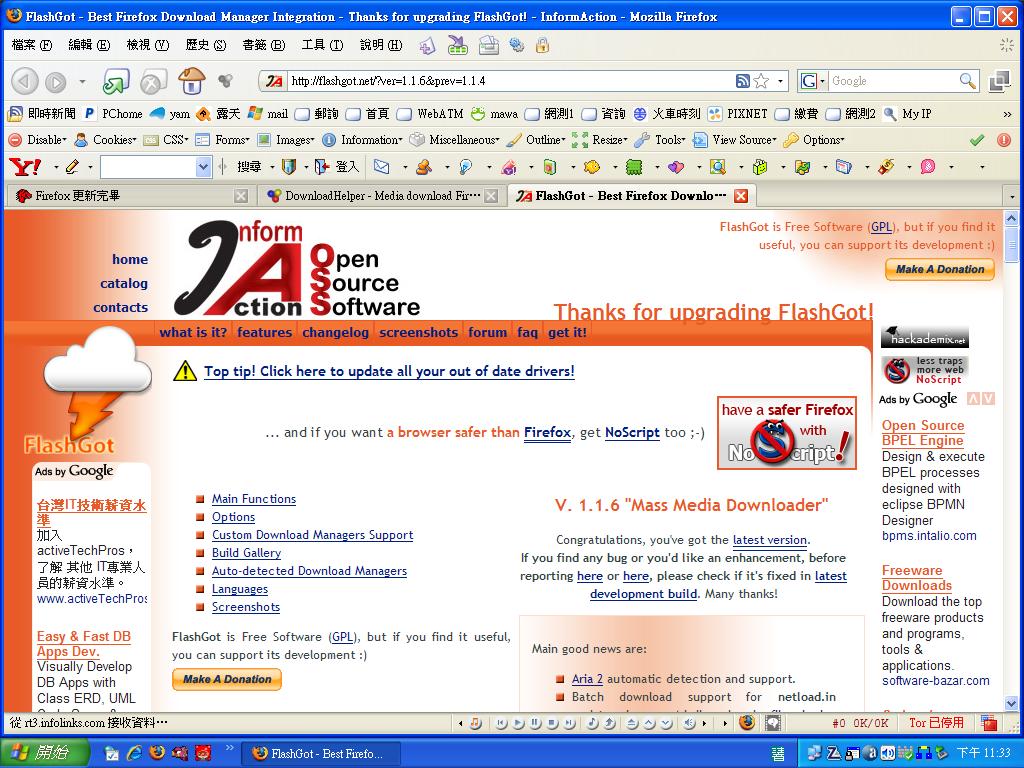Click the Yahoo! logo on the Yahoo toolbar
This screenshot has height=768, width=1024.
(x=24, y=167)
